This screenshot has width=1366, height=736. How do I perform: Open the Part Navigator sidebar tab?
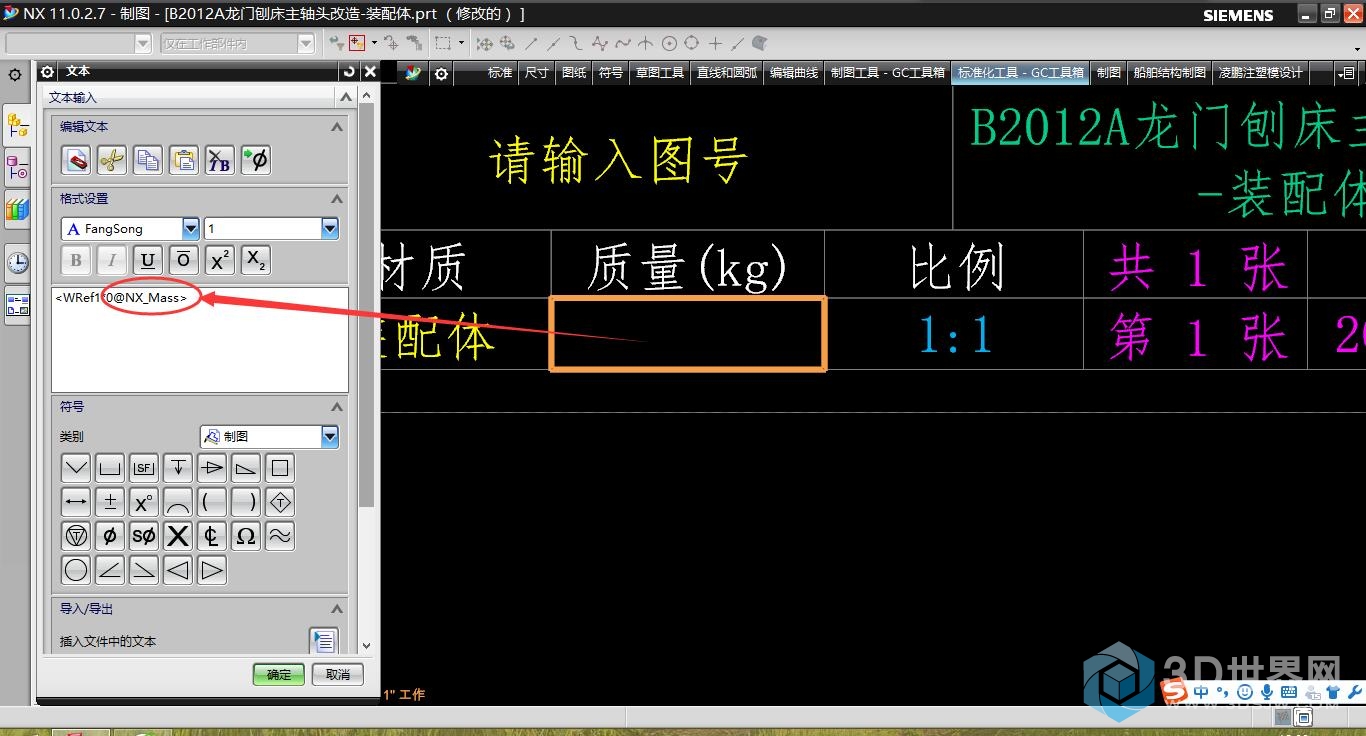click(17, 165)
